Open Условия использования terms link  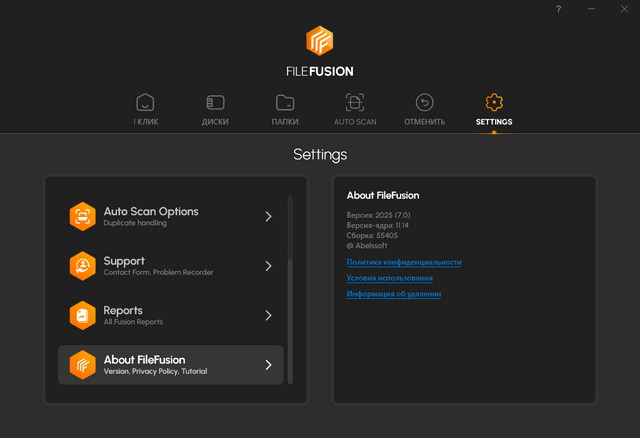[x=390, y=278]
